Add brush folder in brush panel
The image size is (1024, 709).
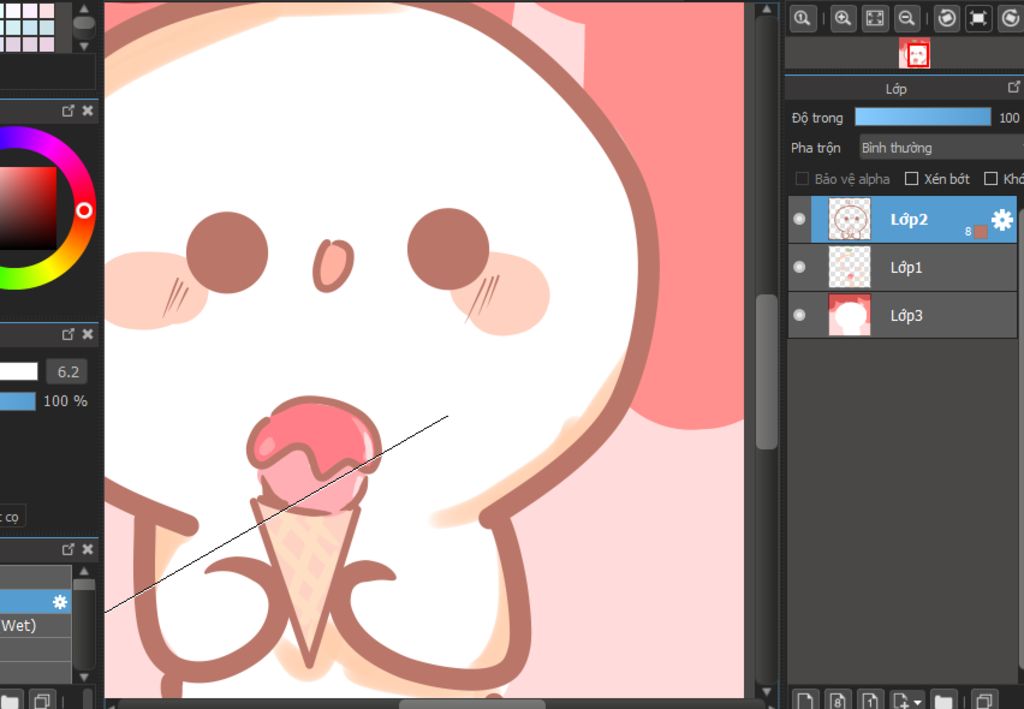coord(11,701)
